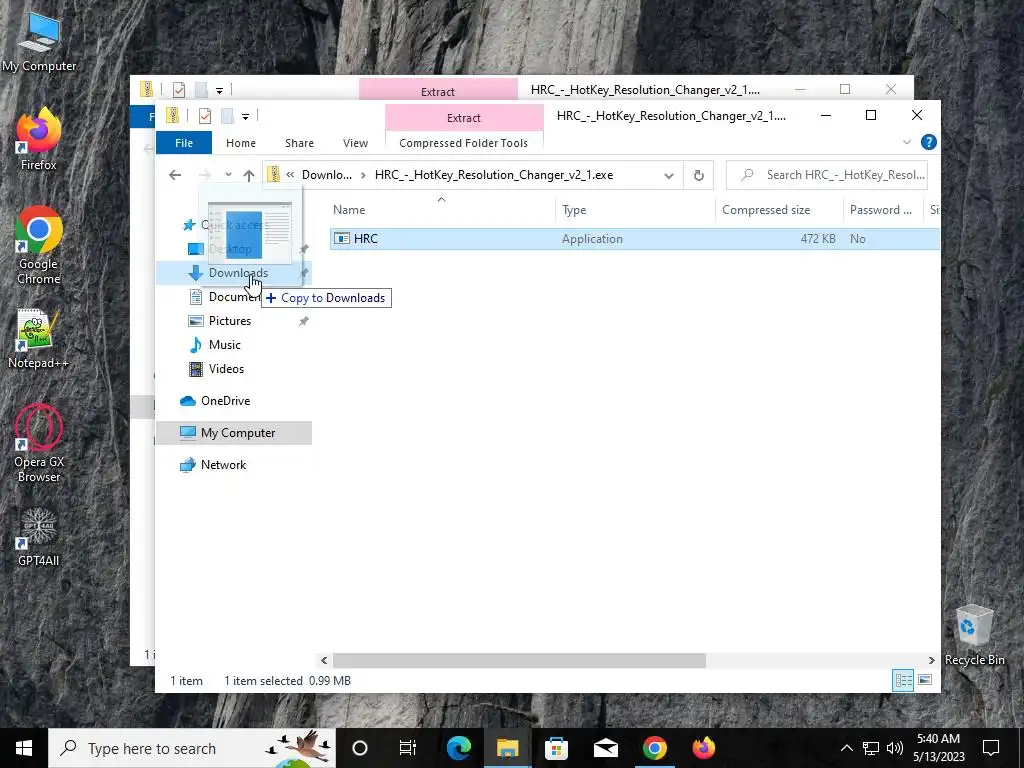Click the File Explorer taskbar icon
This screenshot has width=1024, height=768.
click(507, 748)
